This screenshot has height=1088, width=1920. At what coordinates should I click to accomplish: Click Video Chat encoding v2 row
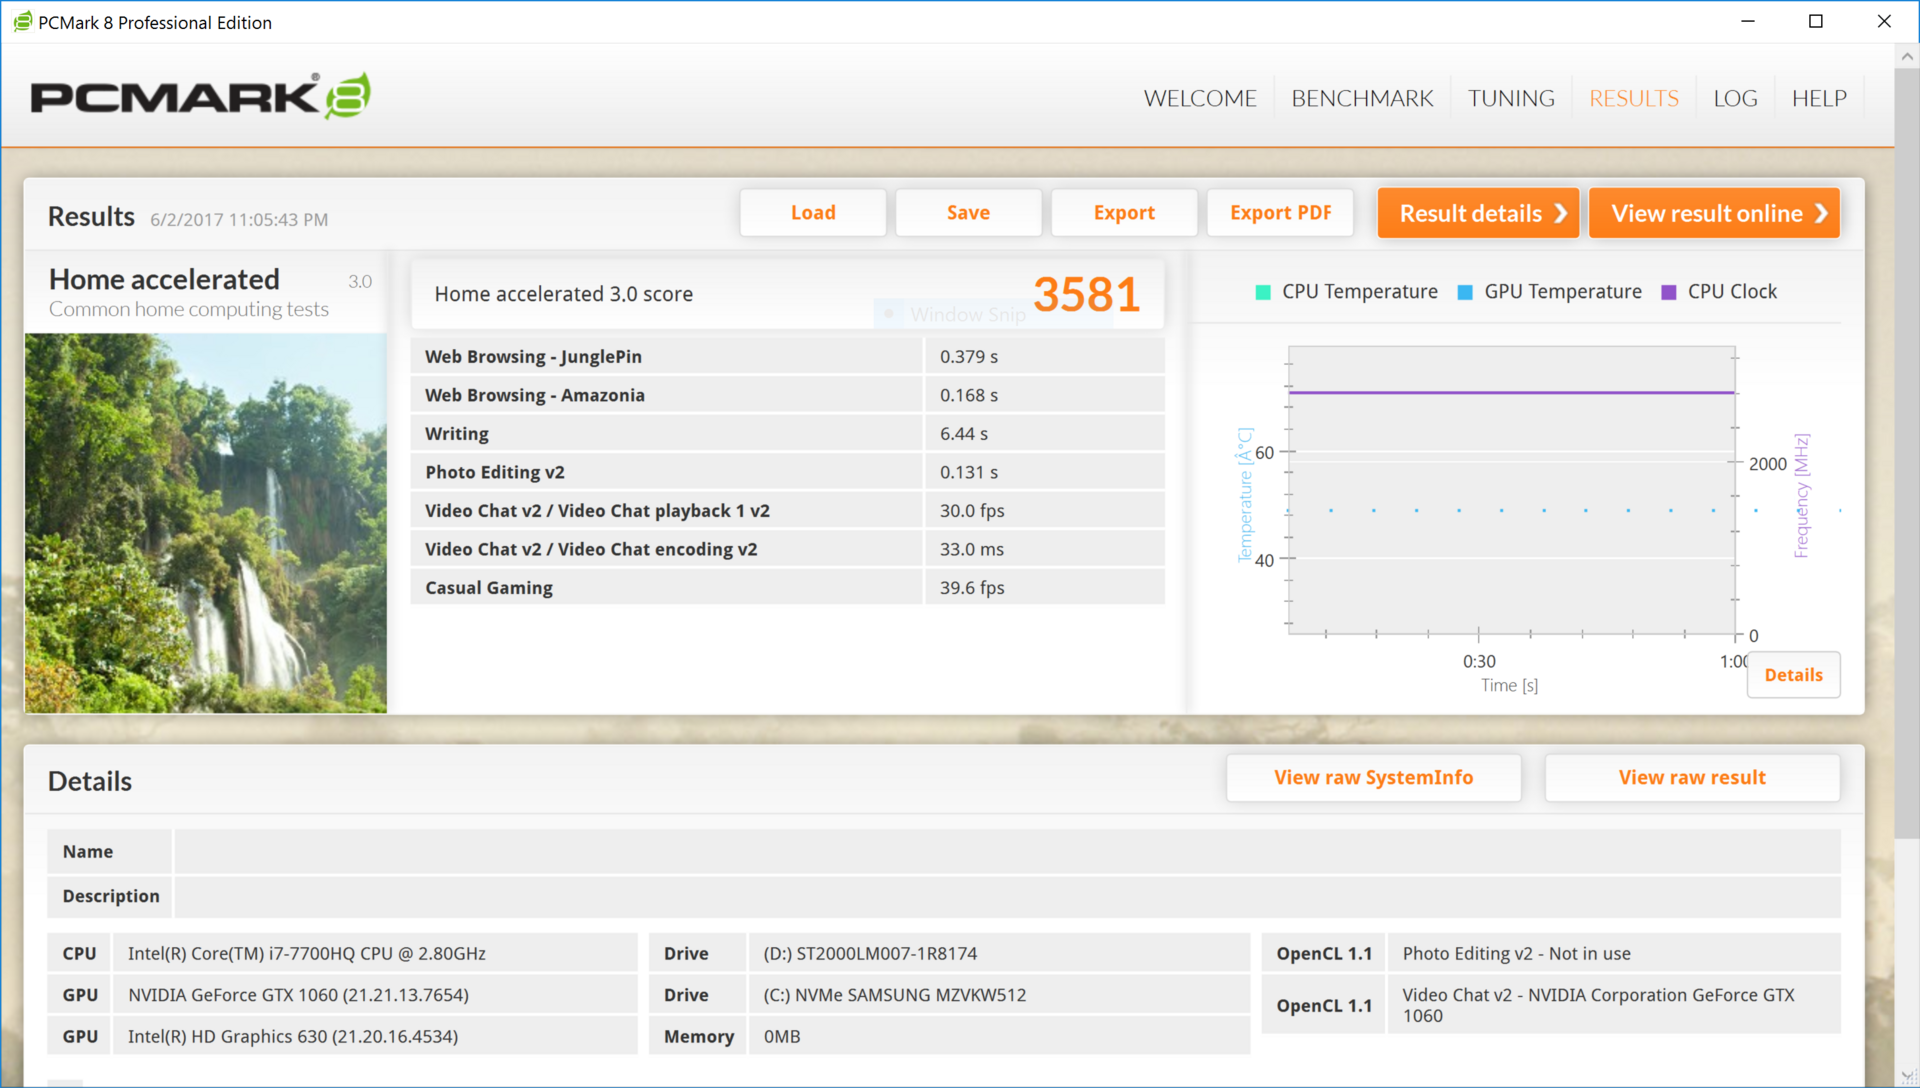787,549
